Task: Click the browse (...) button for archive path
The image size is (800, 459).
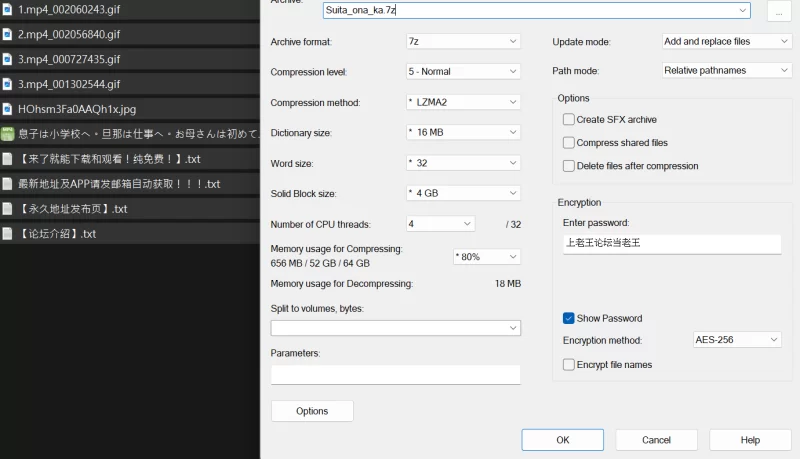Action: click(779, 11)
